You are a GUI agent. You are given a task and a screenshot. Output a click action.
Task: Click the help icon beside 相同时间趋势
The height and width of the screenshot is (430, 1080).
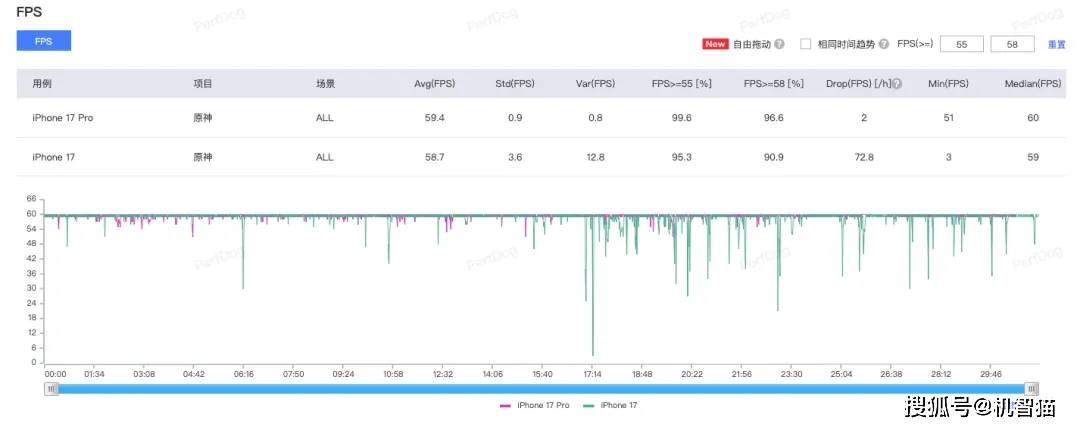pos(884,45)
